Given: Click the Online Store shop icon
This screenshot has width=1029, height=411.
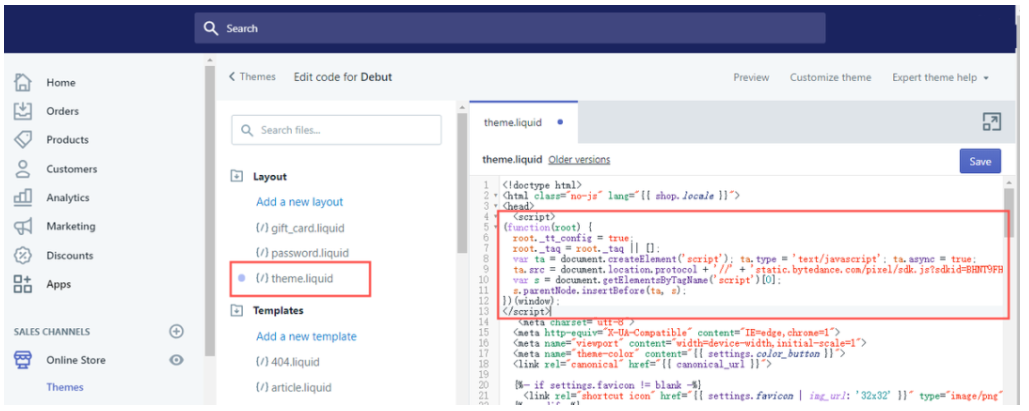Looking at the screenshot, I should (23, 360).
